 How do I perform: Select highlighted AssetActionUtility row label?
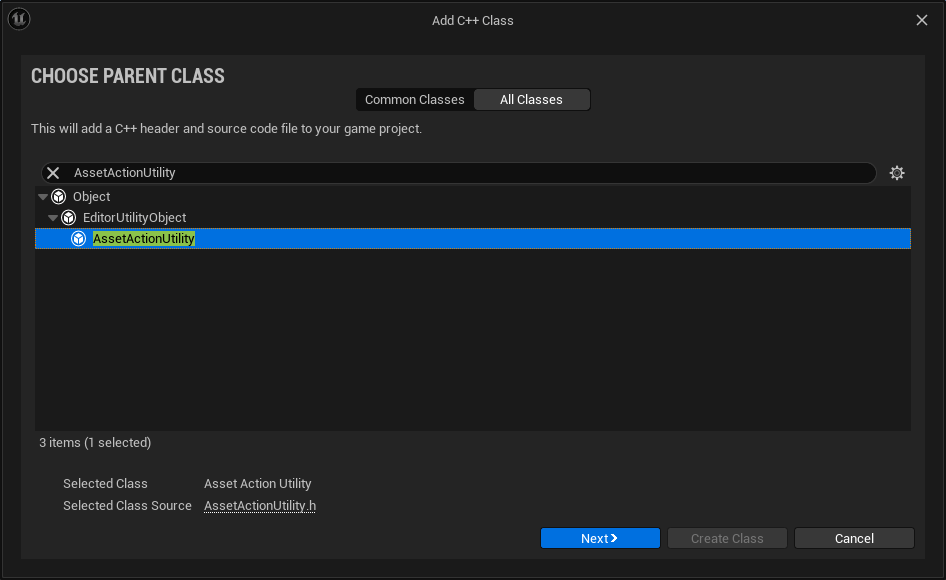point(144,239)
